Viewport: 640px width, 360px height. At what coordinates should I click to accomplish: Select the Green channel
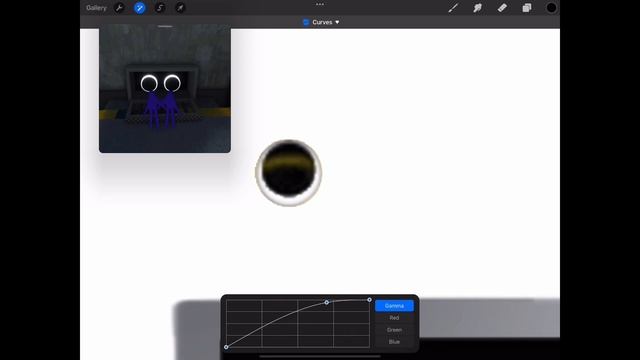[394, 329]
